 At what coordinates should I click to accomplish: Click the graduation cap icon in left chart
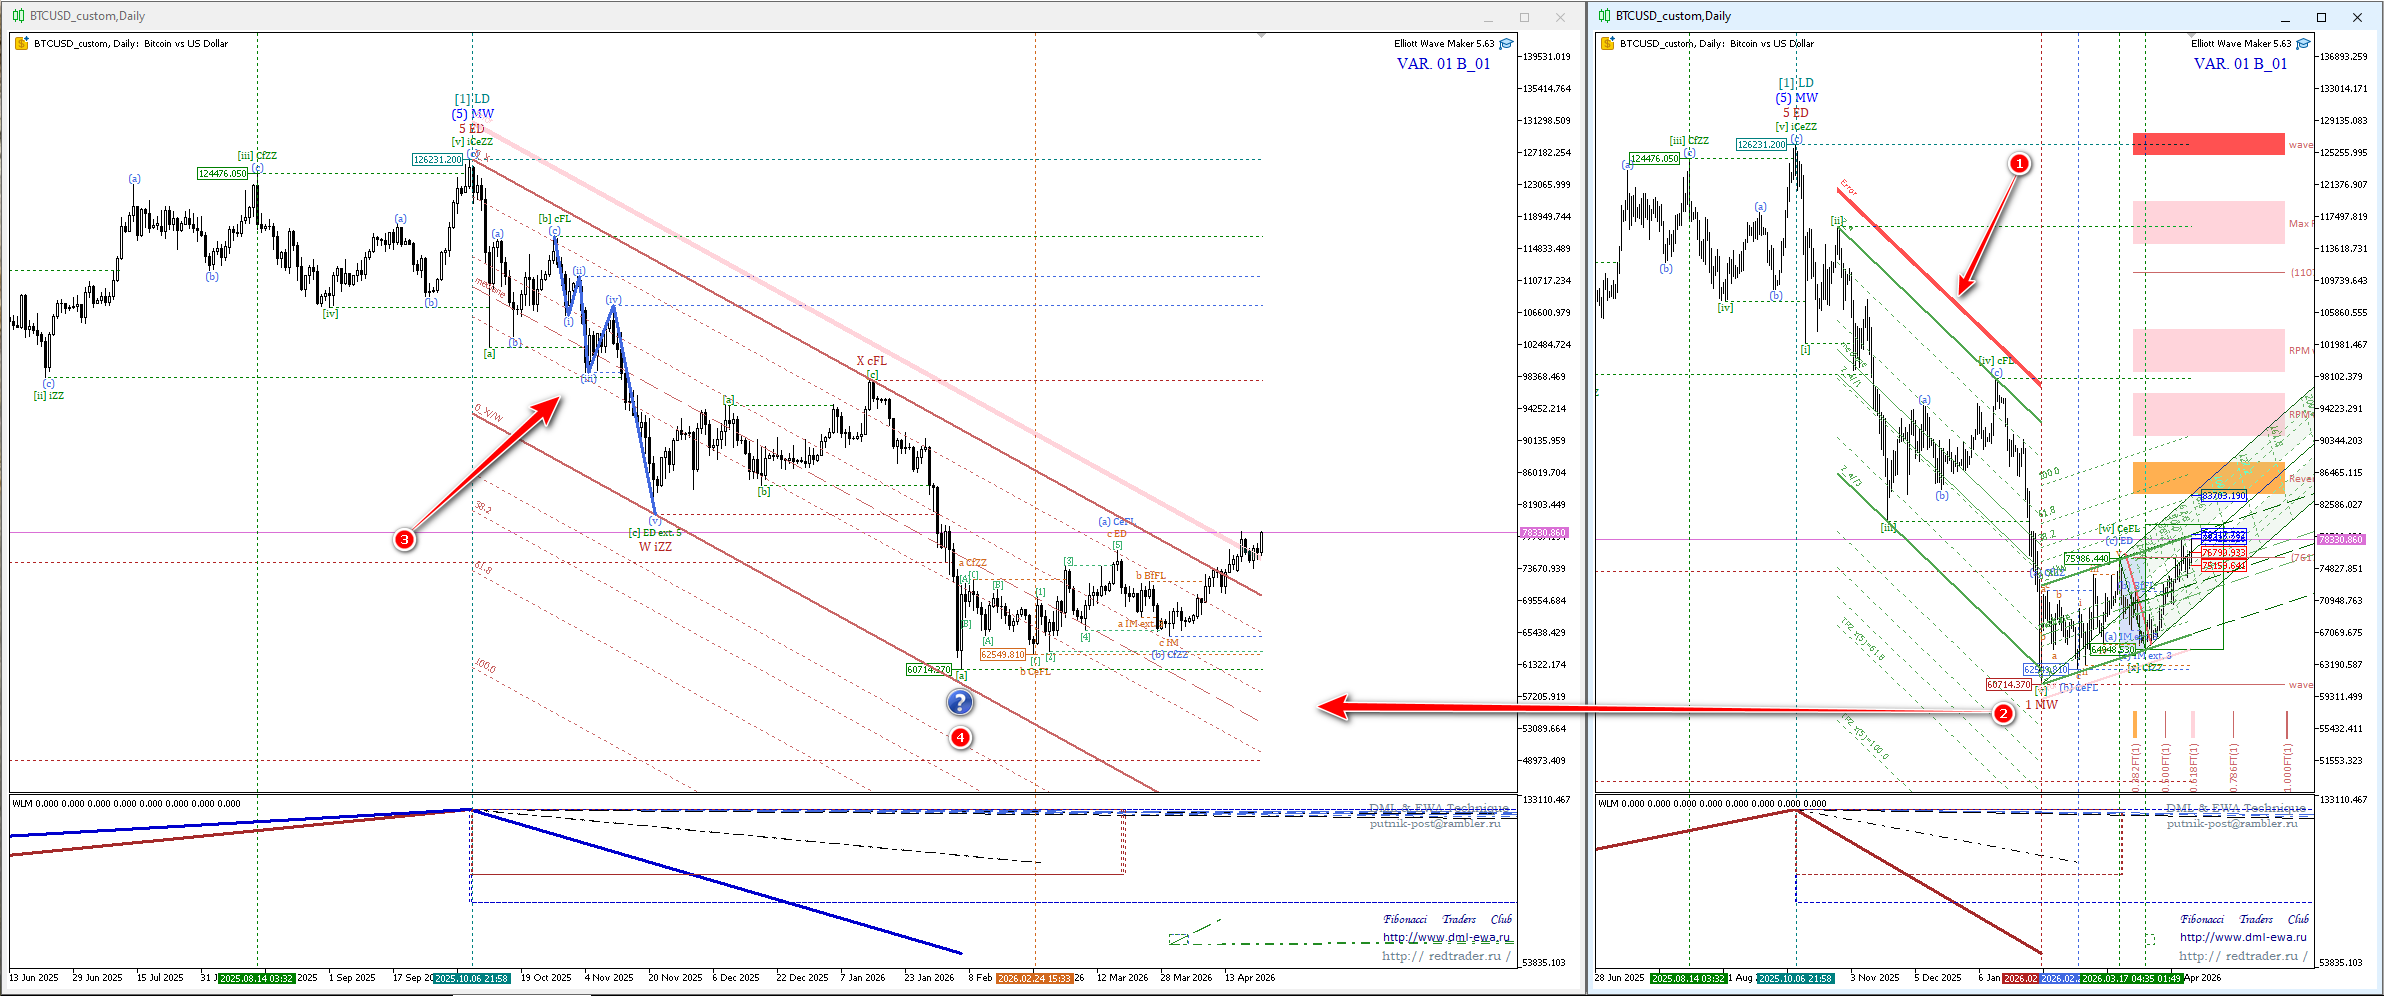click(x=1506, y=44)
